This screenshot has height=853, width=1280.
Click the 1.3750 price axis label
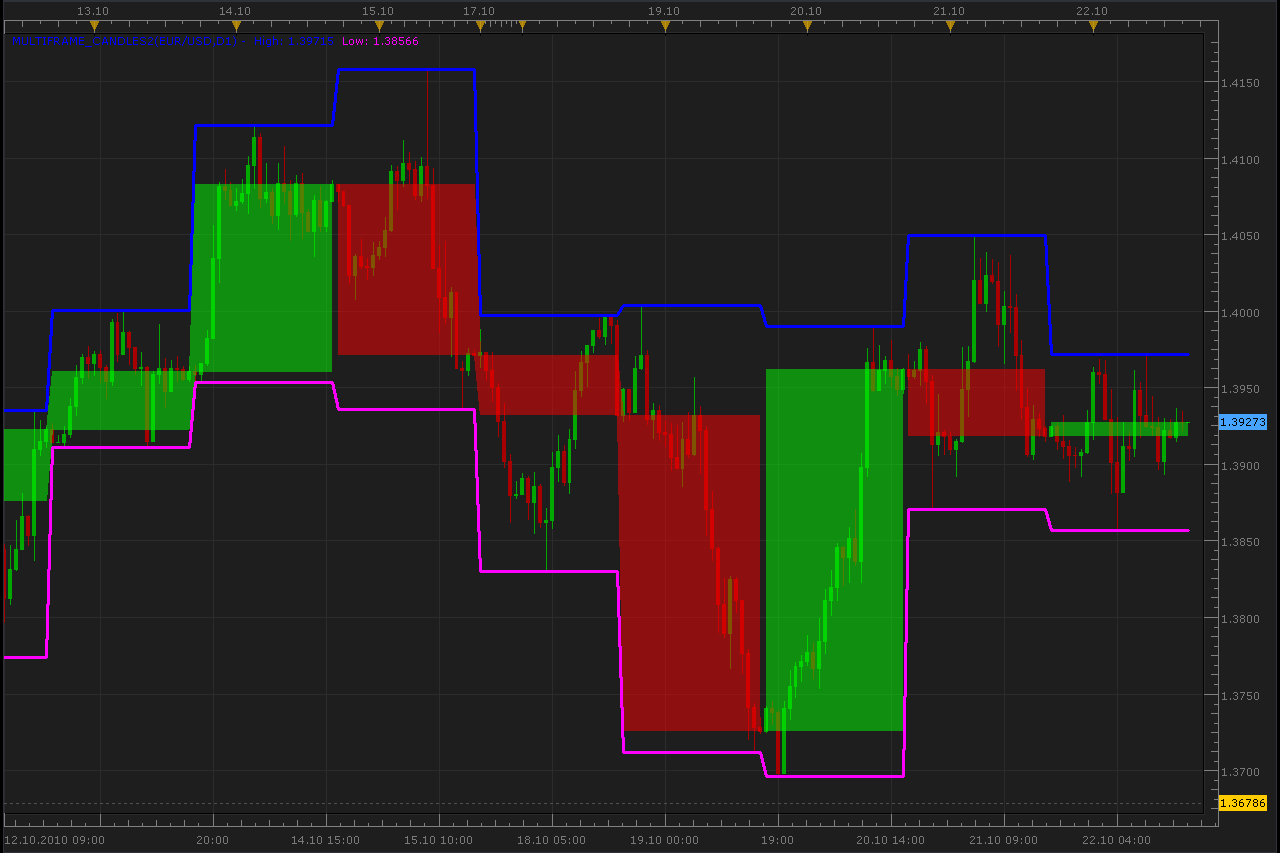(1241, 696)
